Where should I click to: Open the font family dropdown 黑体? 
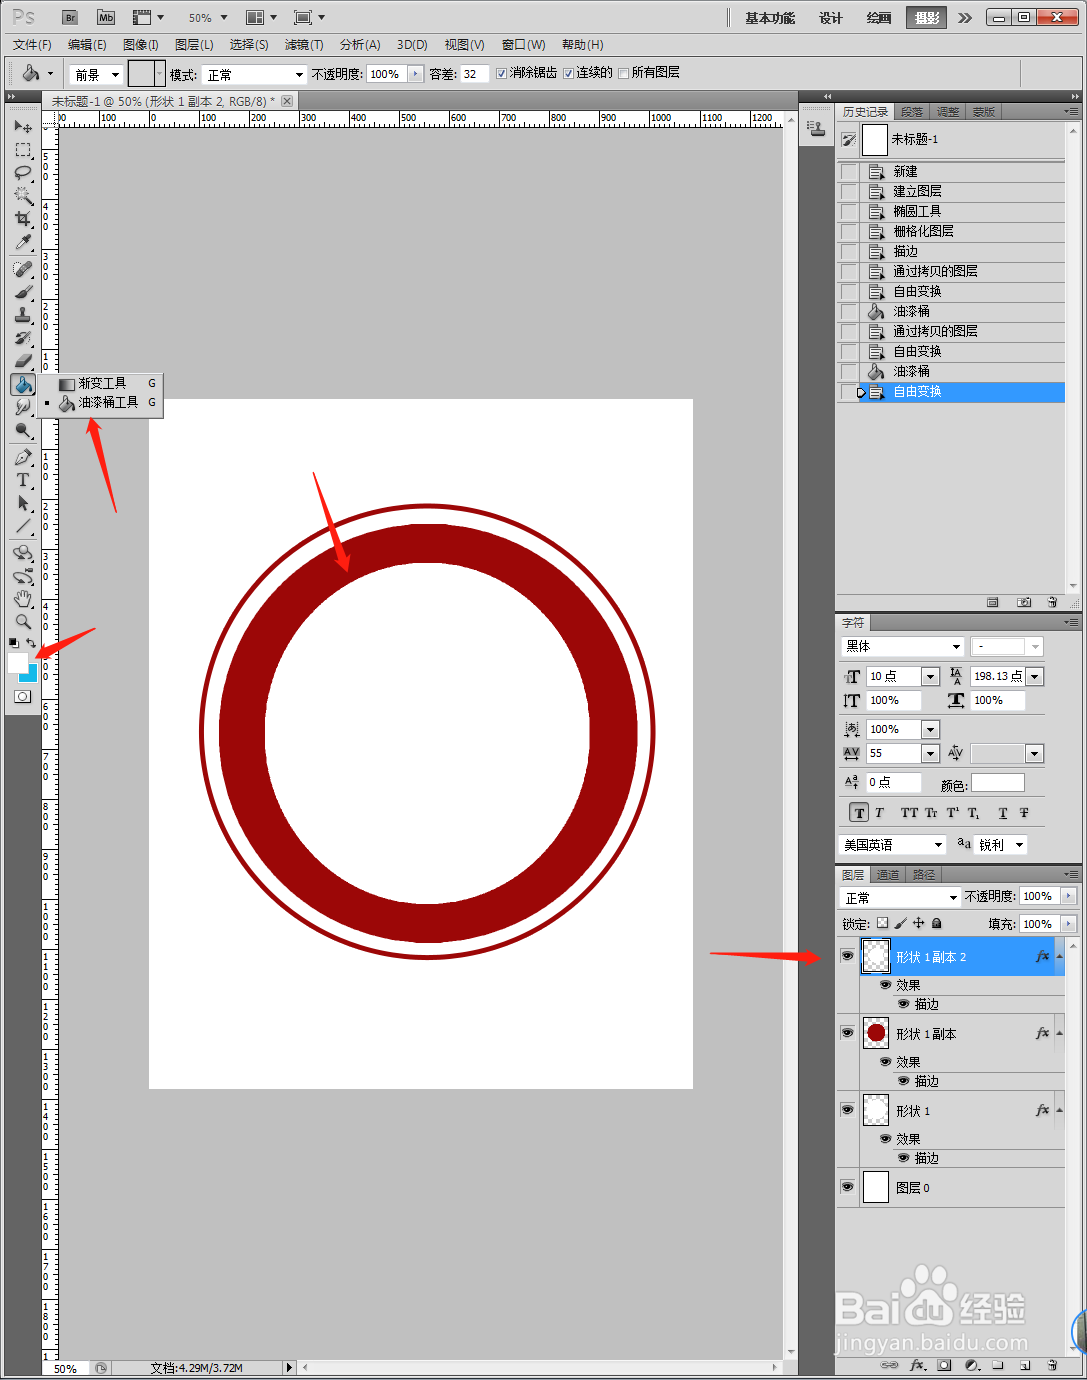[902, 646]
